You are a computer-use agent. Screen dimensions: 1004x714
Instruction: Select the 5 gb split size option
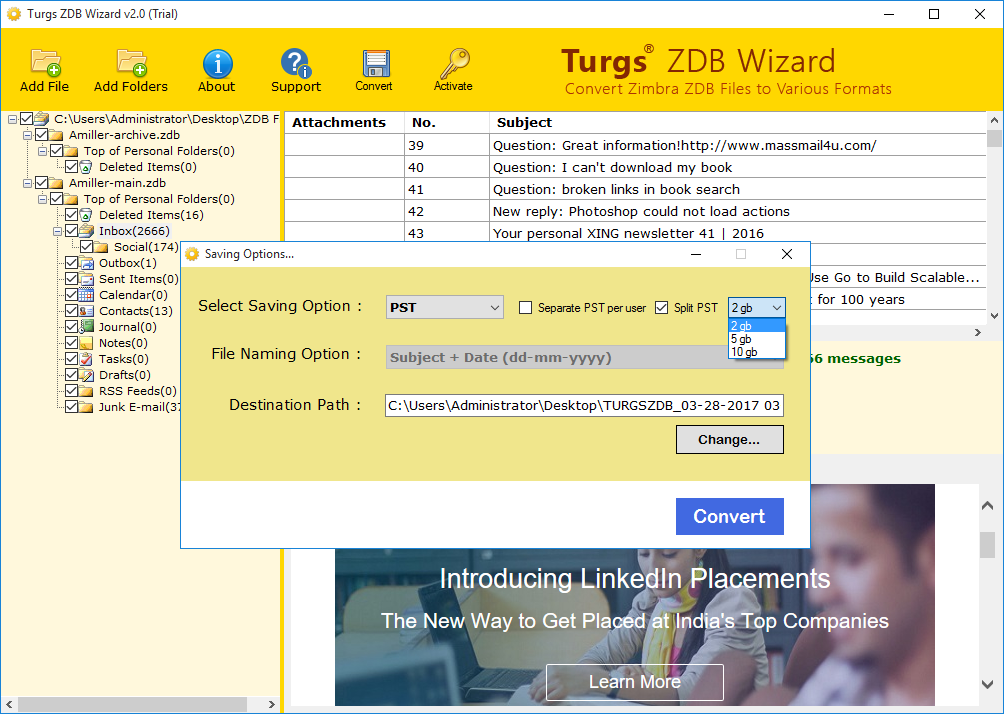[x=757, y=339]
